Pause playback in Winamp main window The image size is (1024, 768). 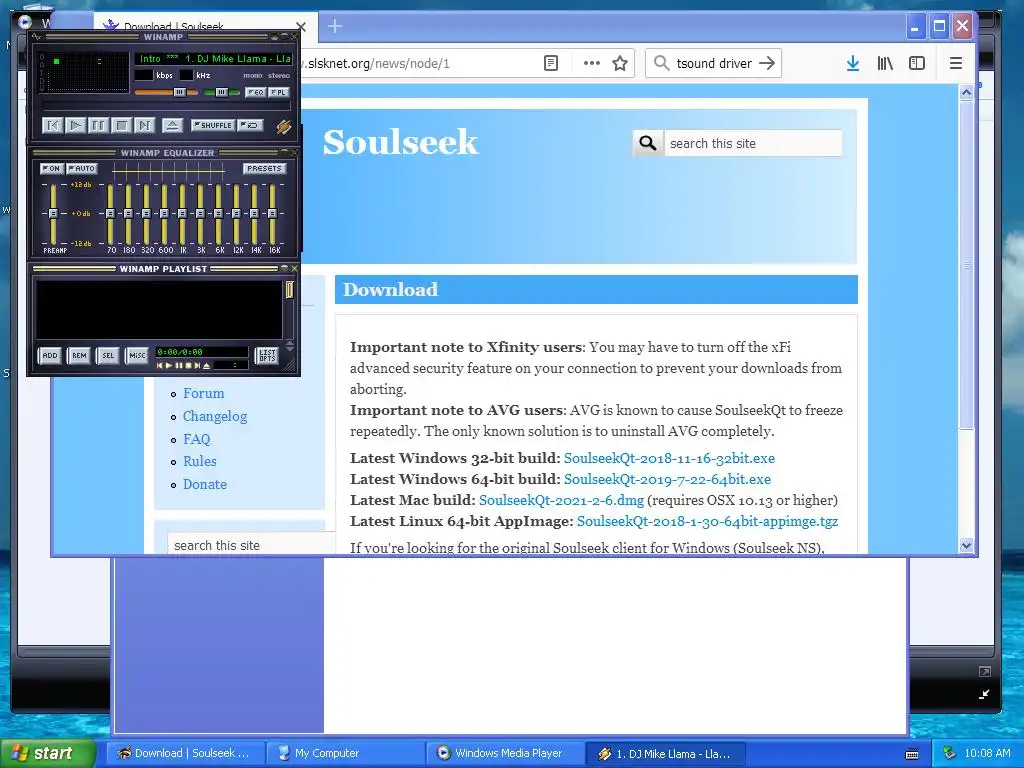coord(98,125)
